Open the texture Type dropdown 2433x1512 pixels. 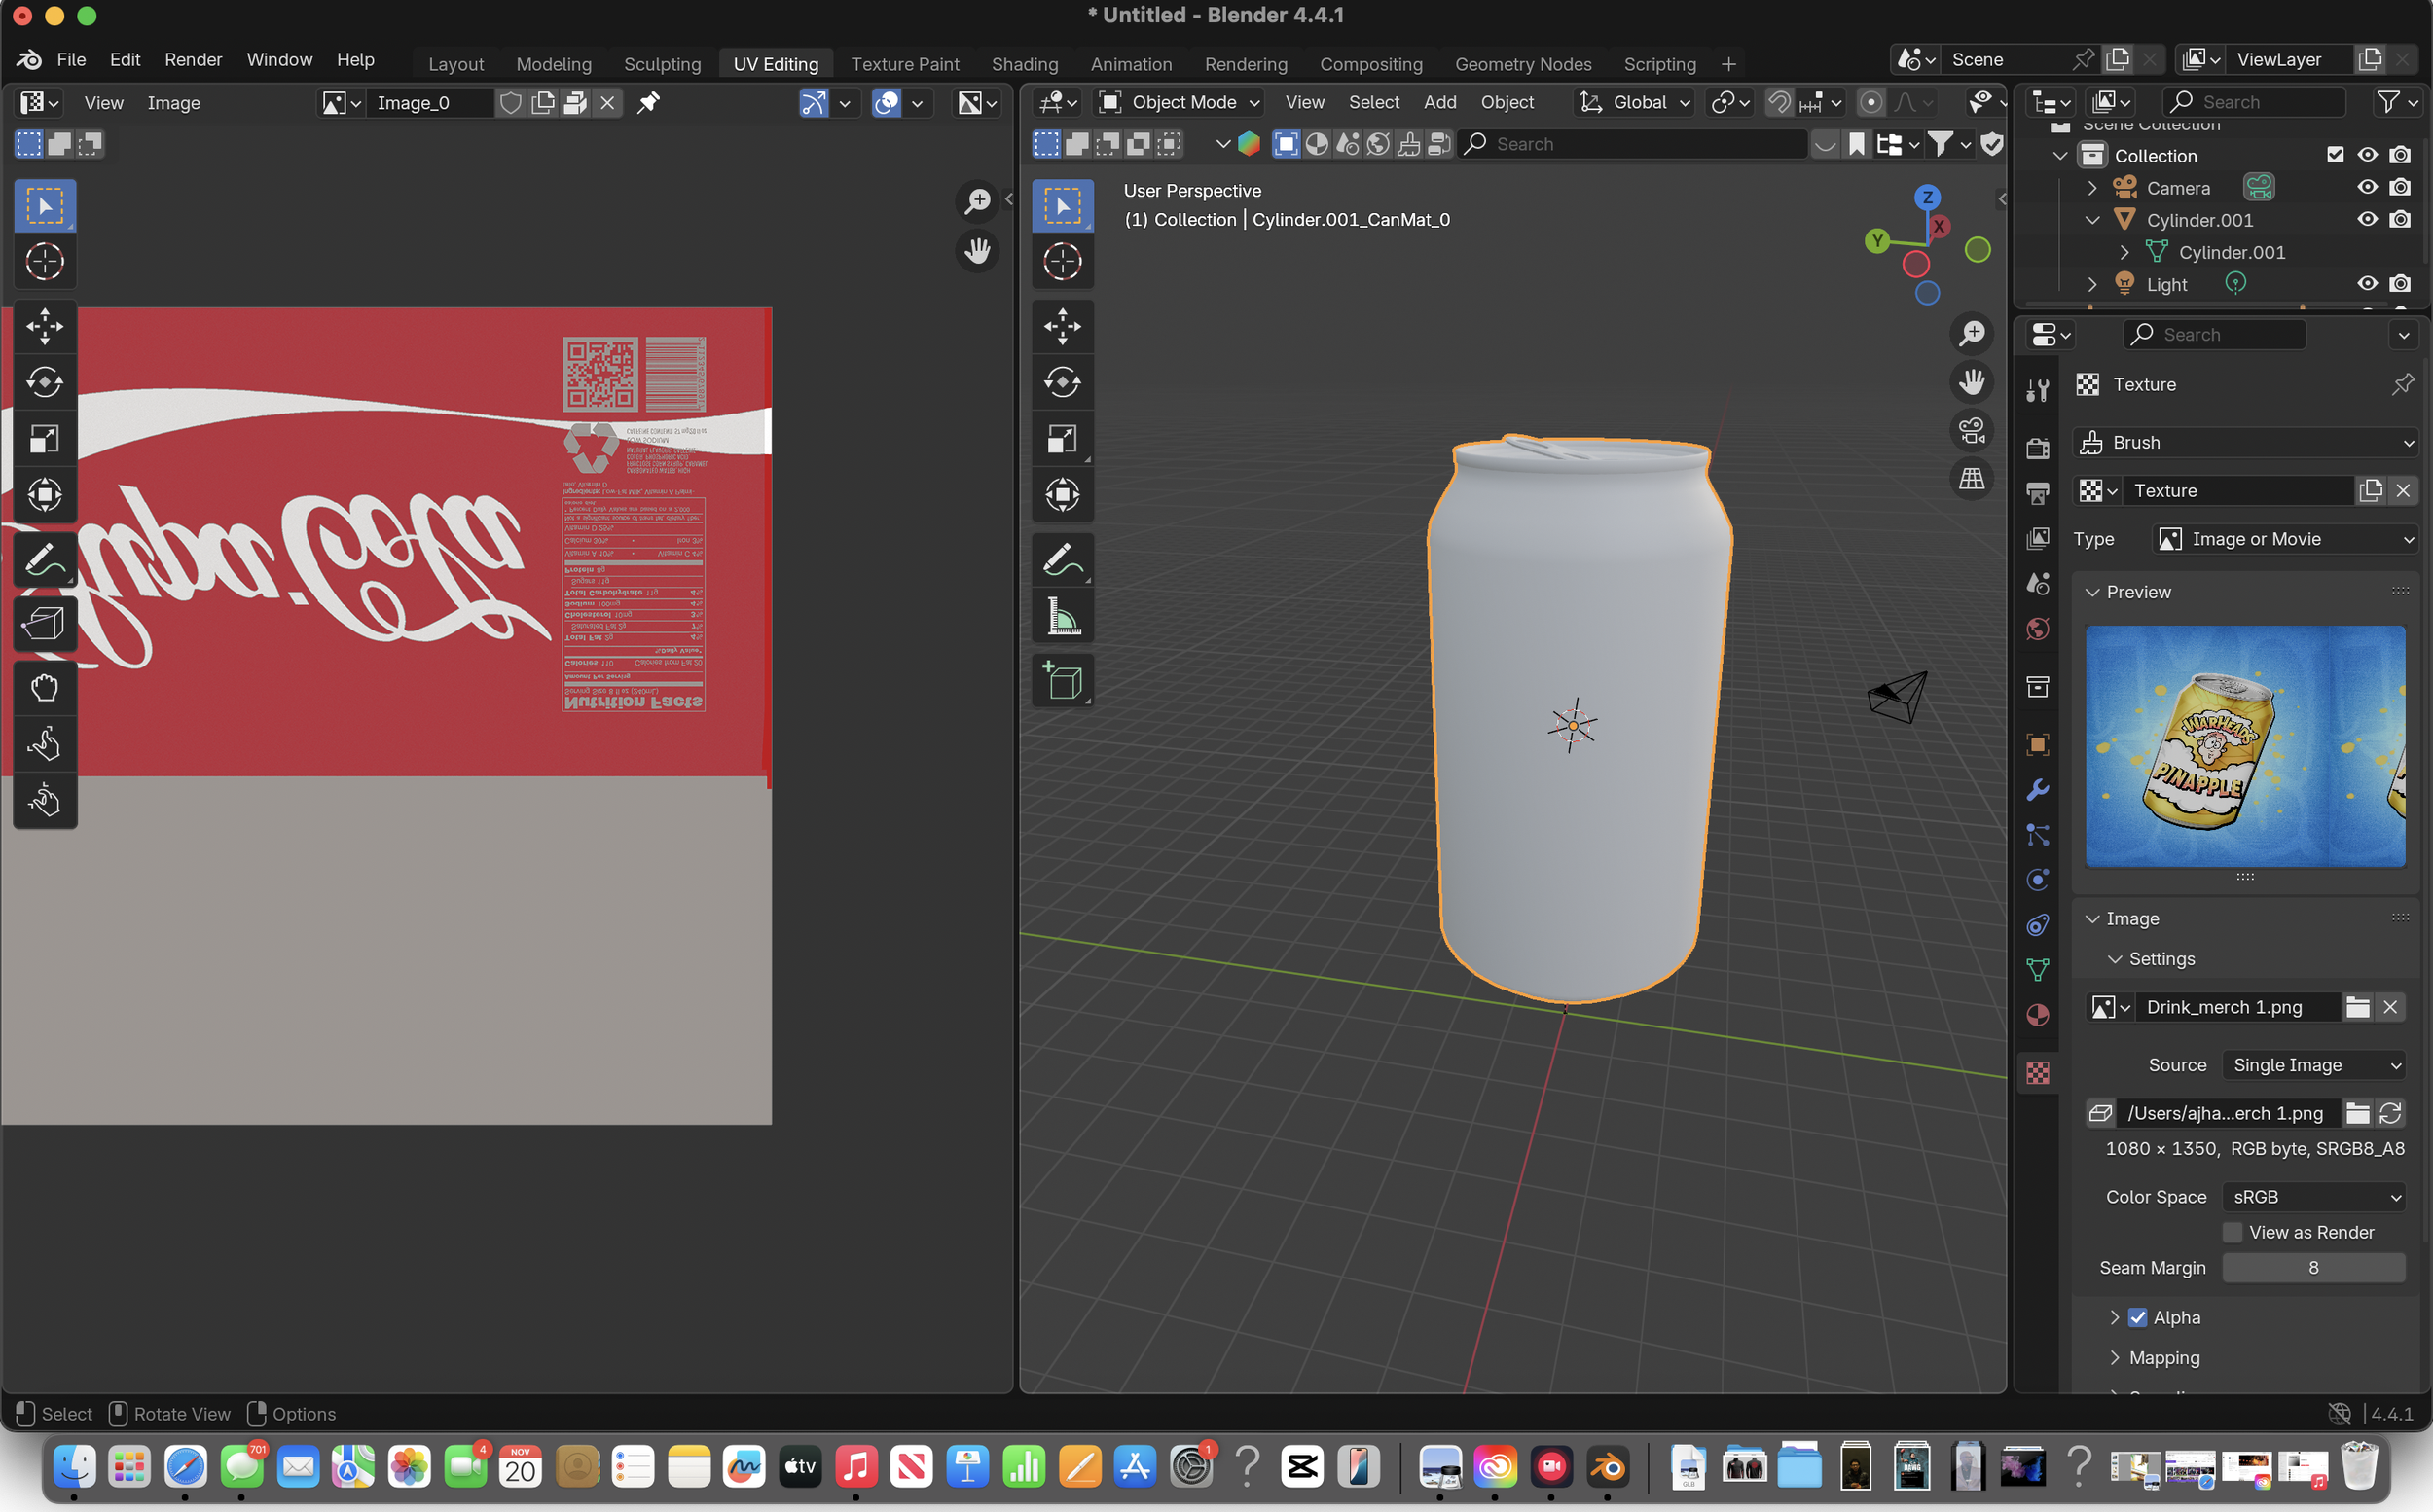pos(2284,539)
